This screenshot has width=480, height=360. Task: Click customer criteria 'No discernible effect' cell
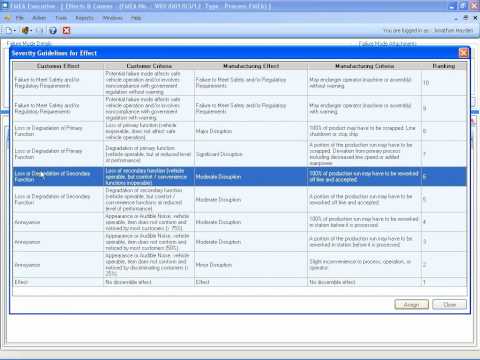coord(149,282)
